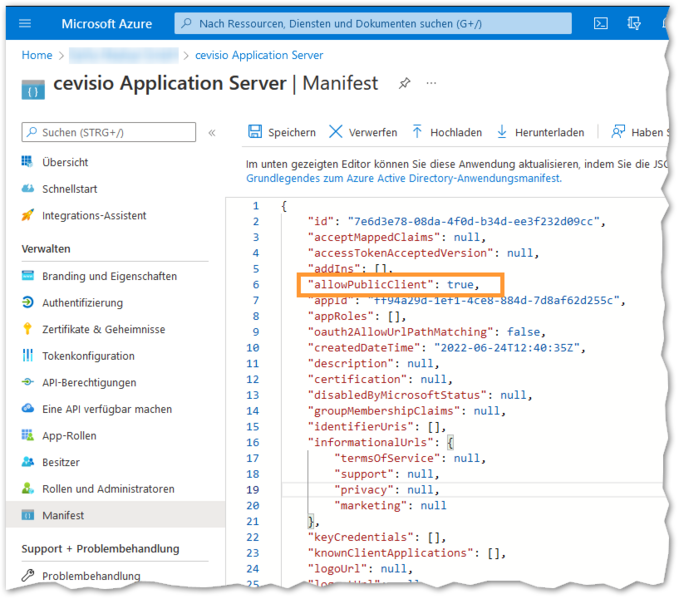Click the "keyCredentials" line in editor

pos(377,537)
